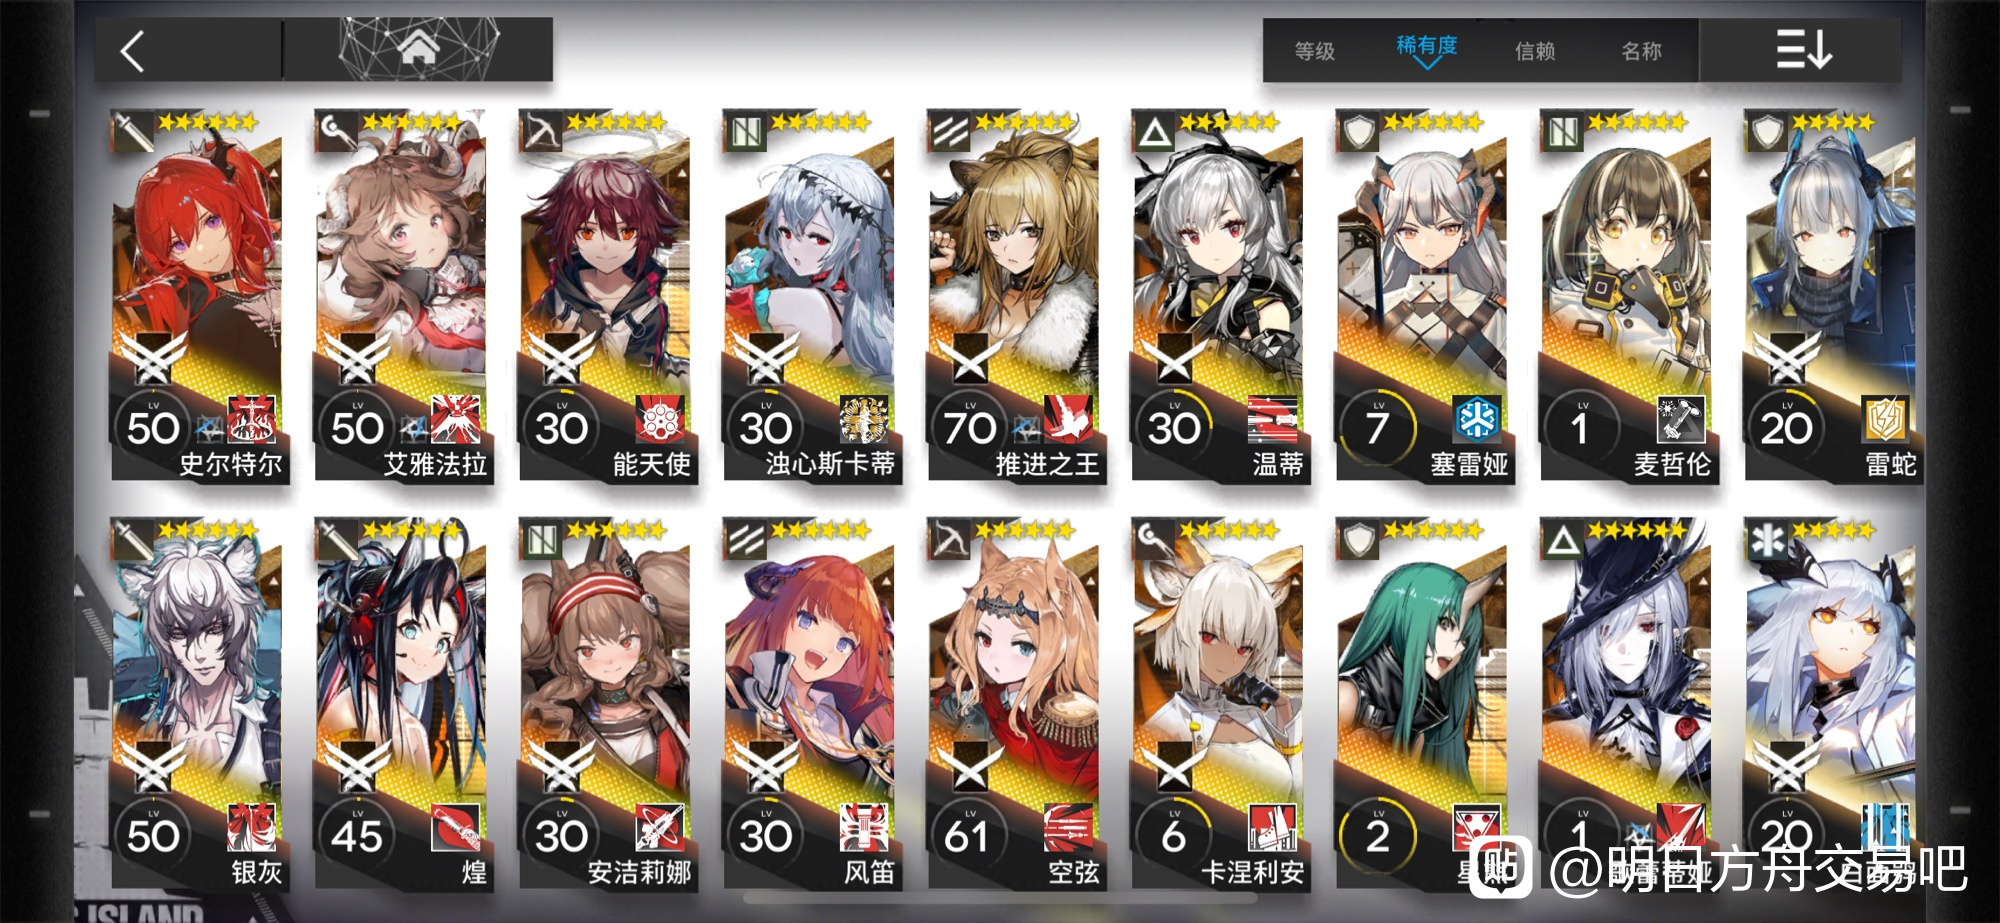Click 艾雅法拉's volcano skill icon
Viewport: 2000px width, 923px height.
(x=455, y=419)
